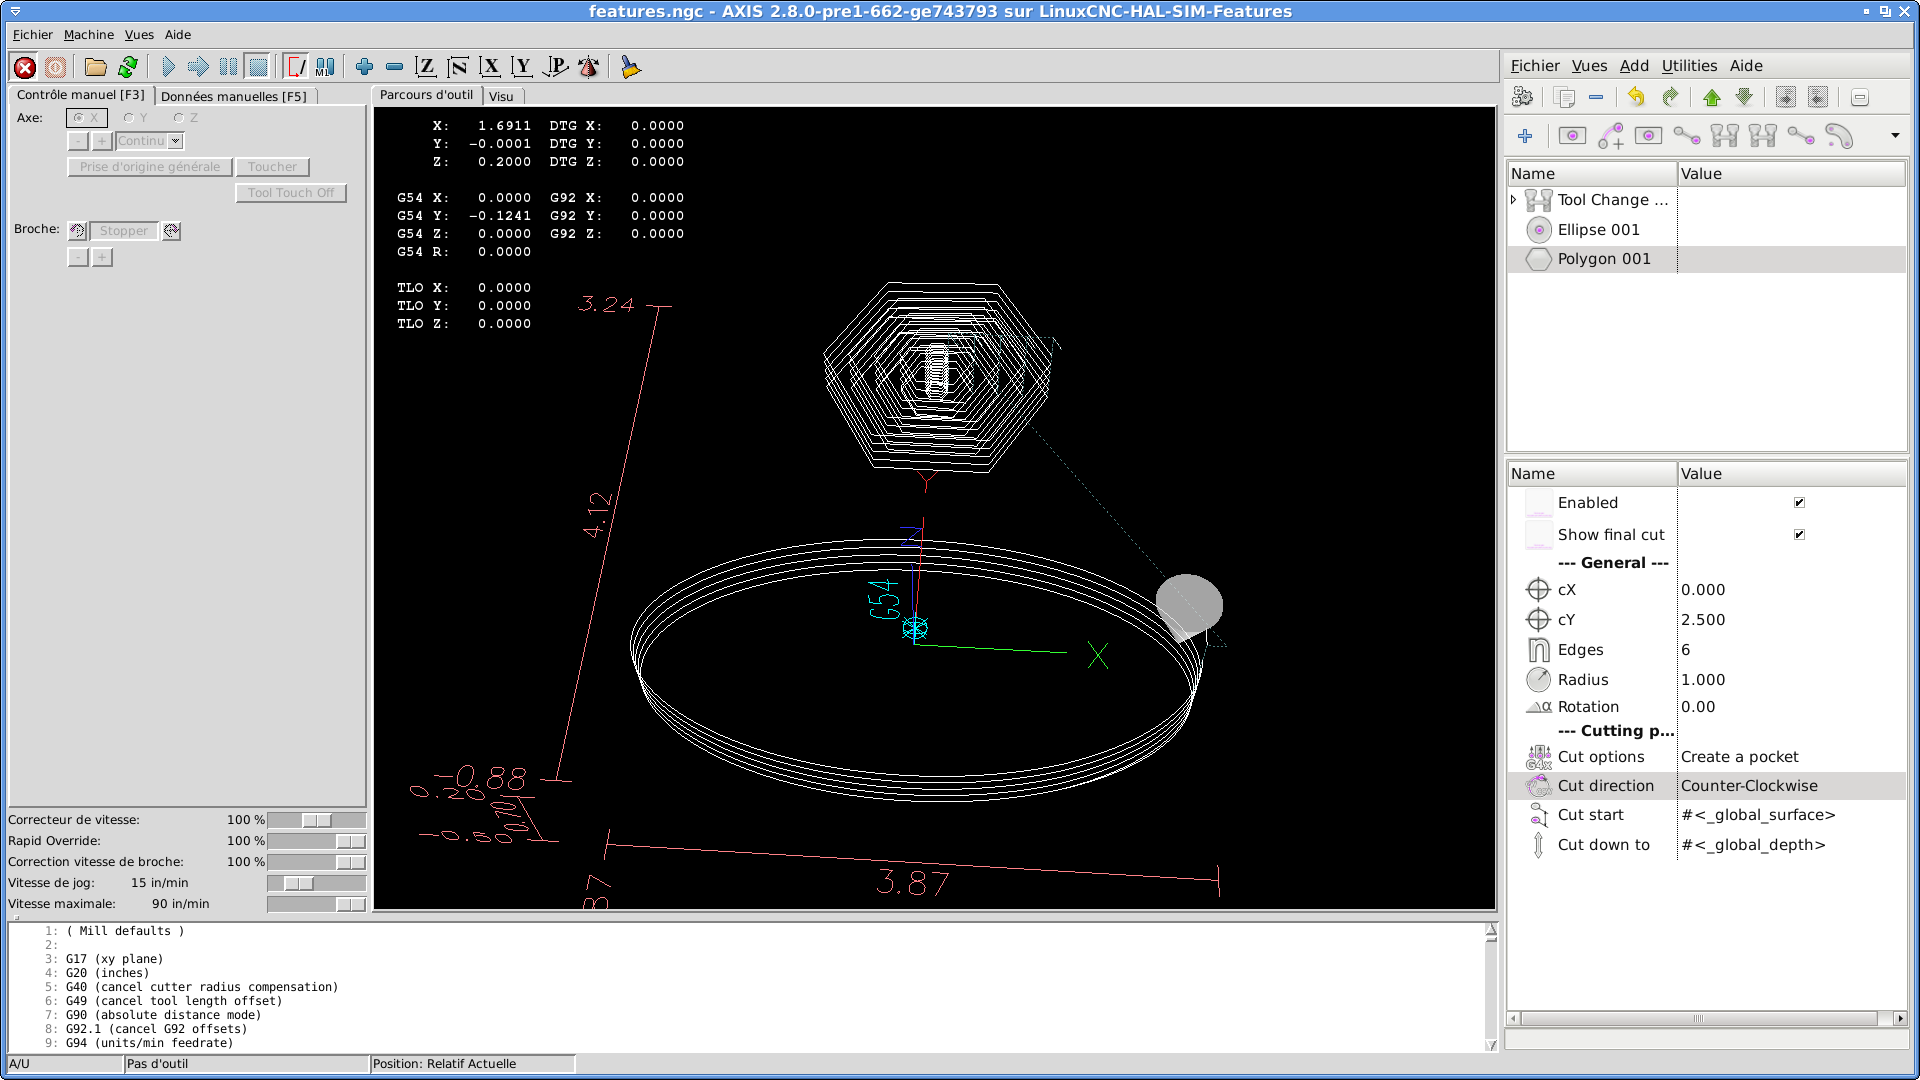Image resolution: width=1920 pixels, height=1080 pixels.
Task: Select the Parcours d'outil tab
Action: coord(426,95)
